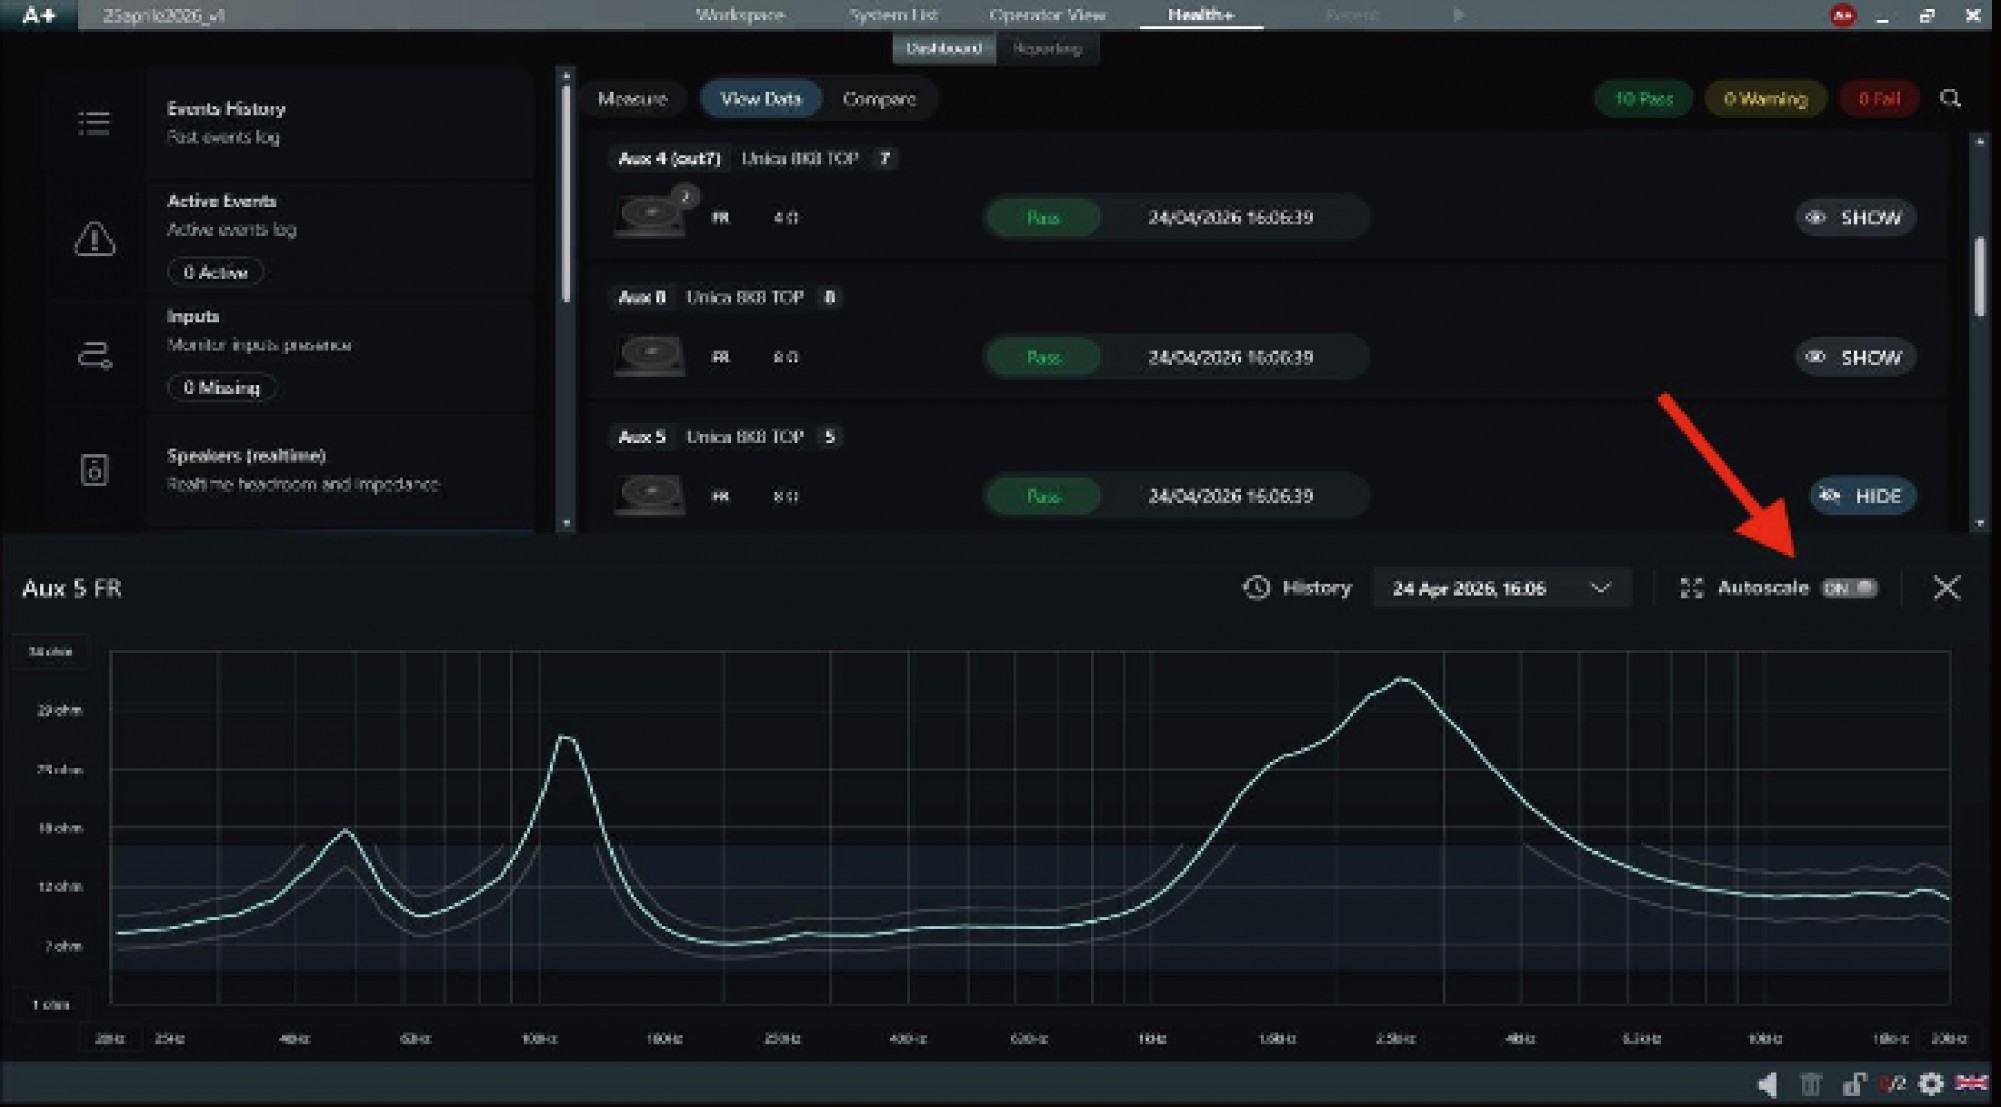Select the Inputs cable icon in sidebar
Image resolution: width=2001 pixels, height=1107 pixels.
click(94, 355)
